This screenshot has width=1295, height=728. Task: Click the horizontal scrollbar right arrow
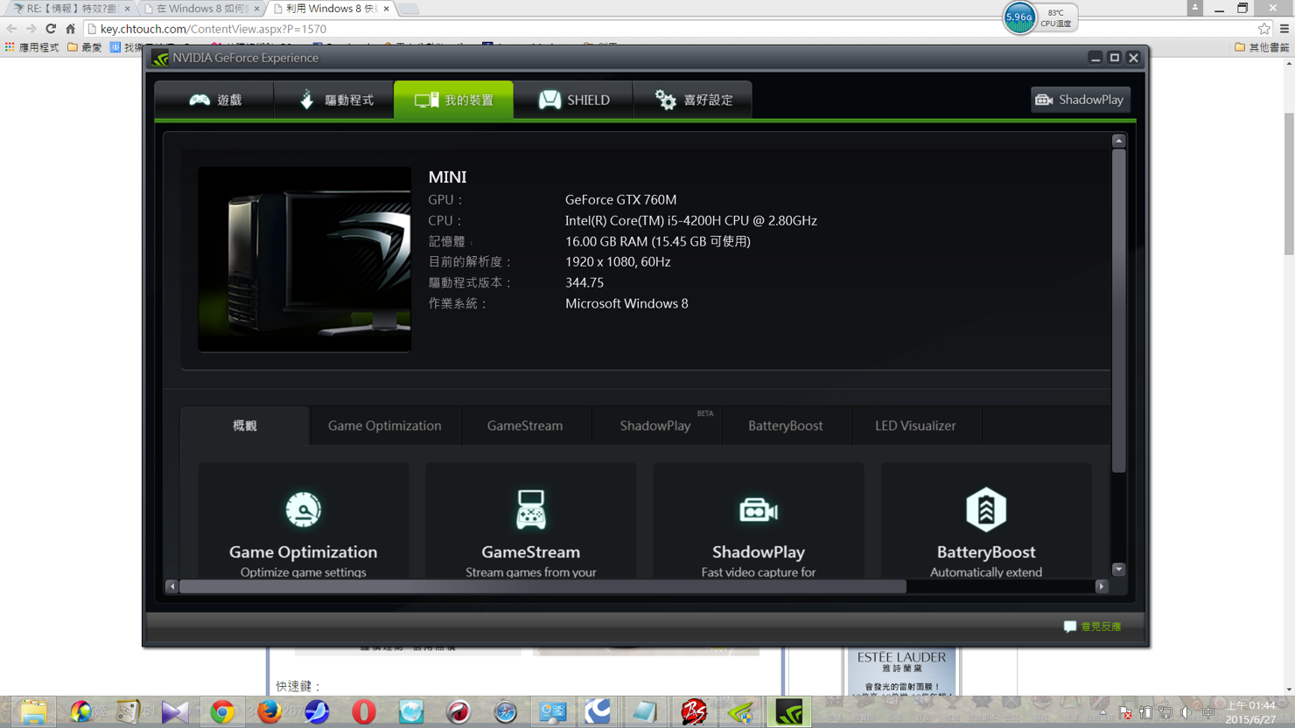(1102, 587)
